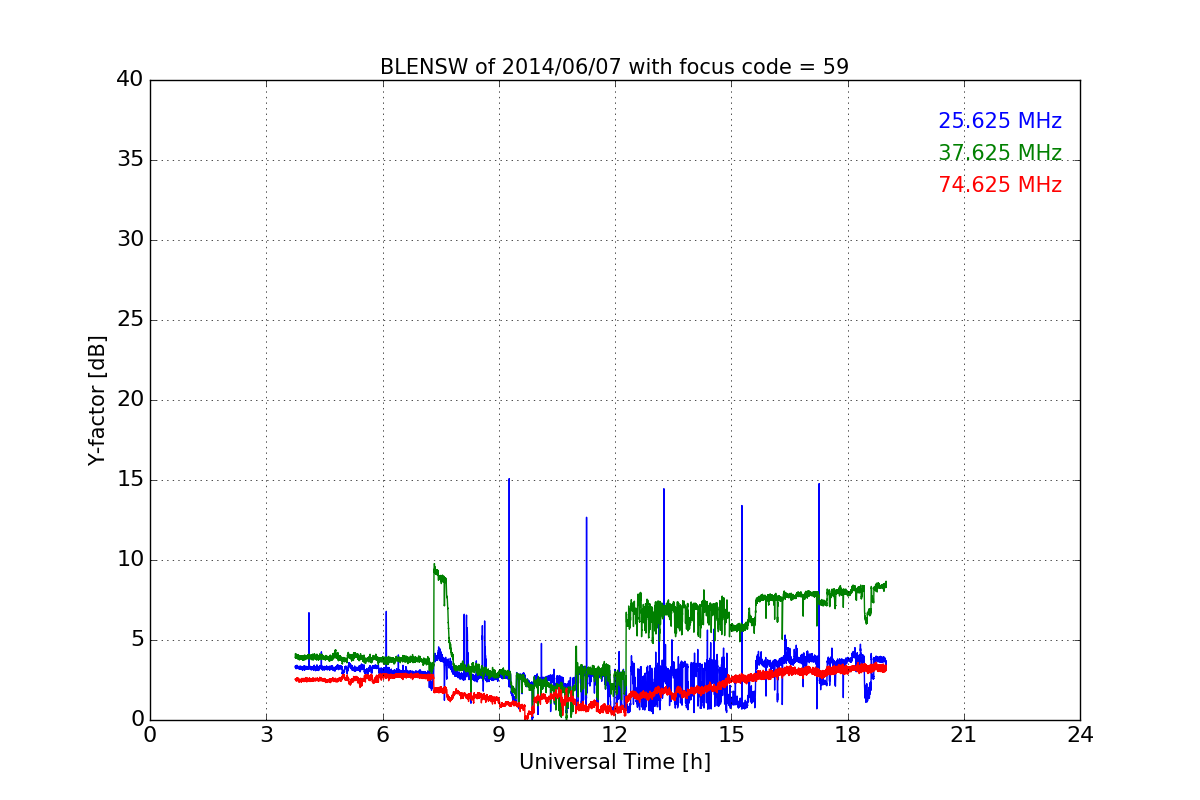Click the y-axis tick label 20

(130, 400)
